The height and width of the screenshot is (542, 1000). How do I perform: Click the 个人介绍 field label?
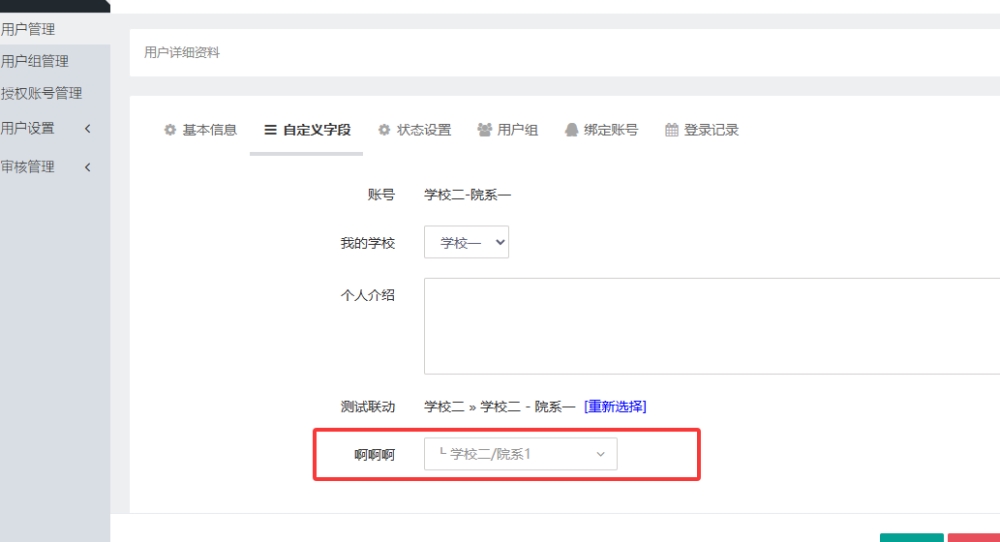click(367, 295)
